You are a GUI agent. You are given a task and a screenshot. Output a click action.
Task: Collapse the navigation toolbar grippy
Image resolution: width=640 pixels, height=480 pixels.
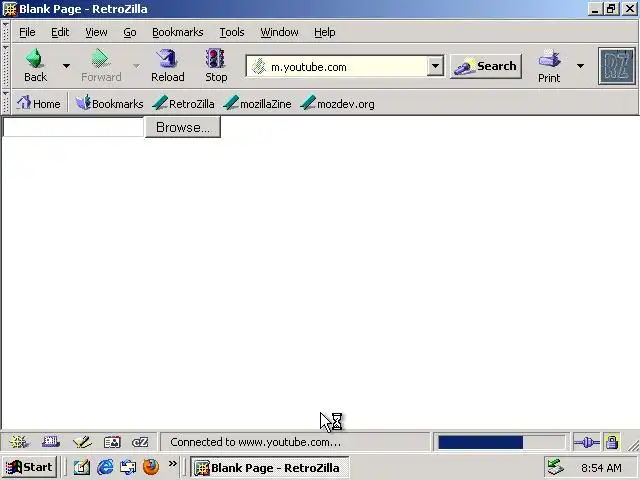pyautogui.click(x=6, y=66)
